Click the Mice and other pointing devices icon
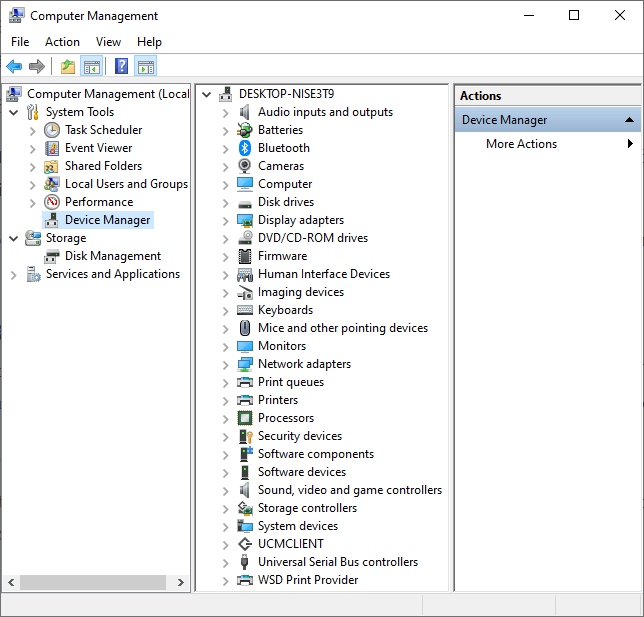This screenshot has height=617, width=644. point(245,328)
